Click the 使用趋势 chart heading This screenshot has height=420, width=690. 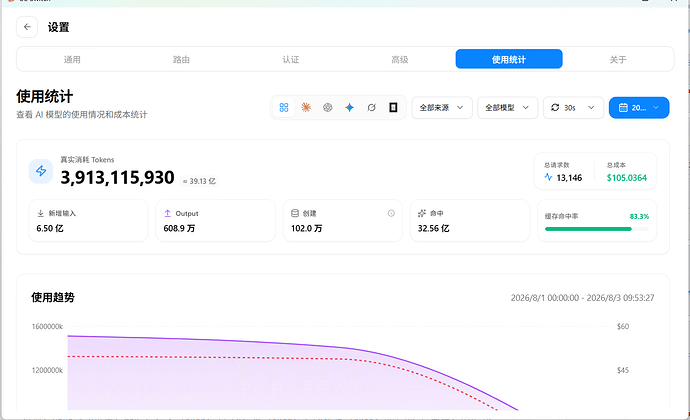tap(53, 297)
